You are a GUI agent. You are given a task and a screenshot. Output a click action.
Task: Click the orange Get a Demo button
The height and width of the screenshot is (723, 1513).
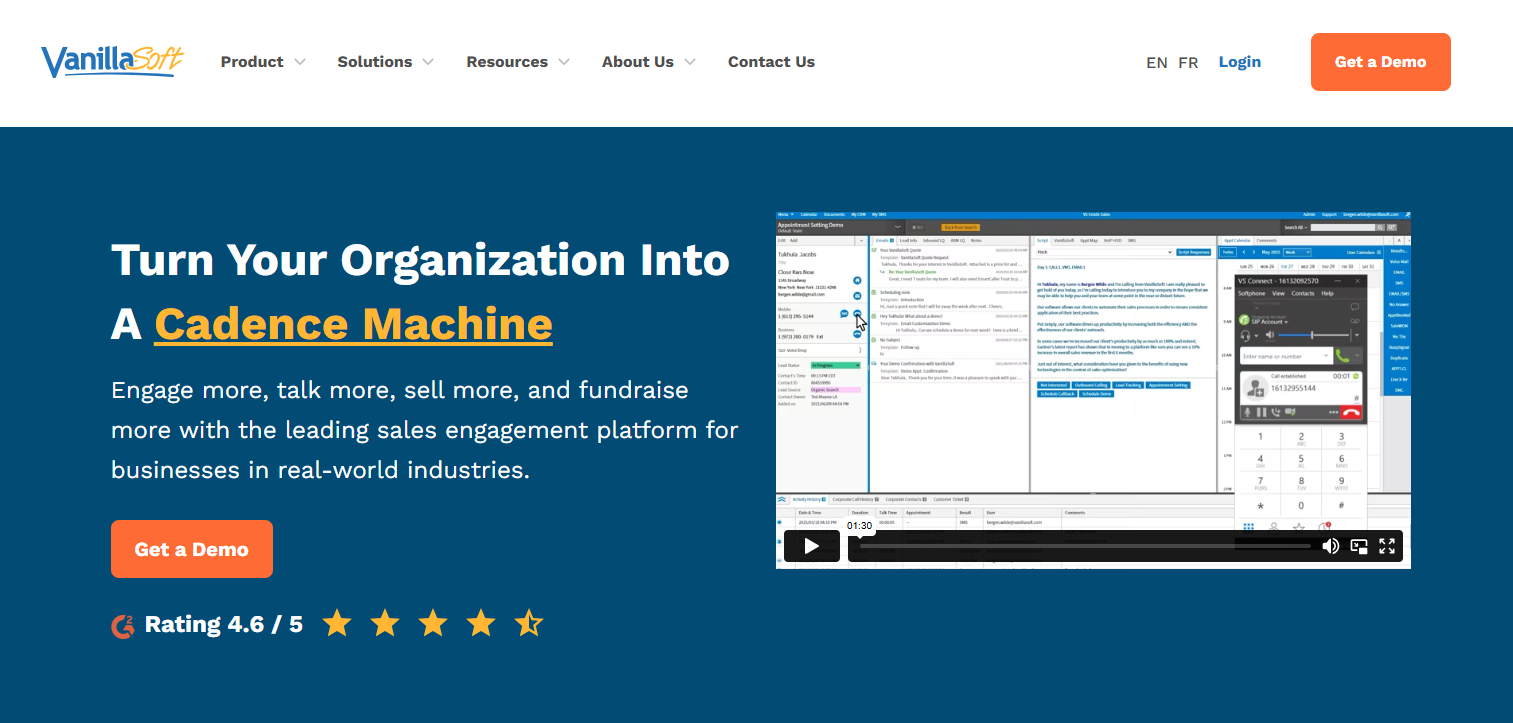pyautogui.click(x=1381, y=61)
